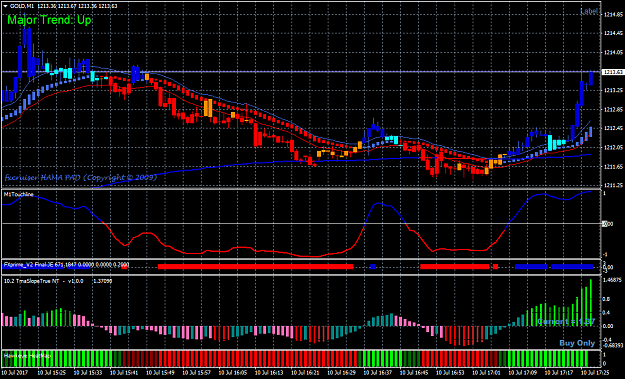Click the 1214.45 price scale value
The image size is (625, 379).
pos(613,33)
